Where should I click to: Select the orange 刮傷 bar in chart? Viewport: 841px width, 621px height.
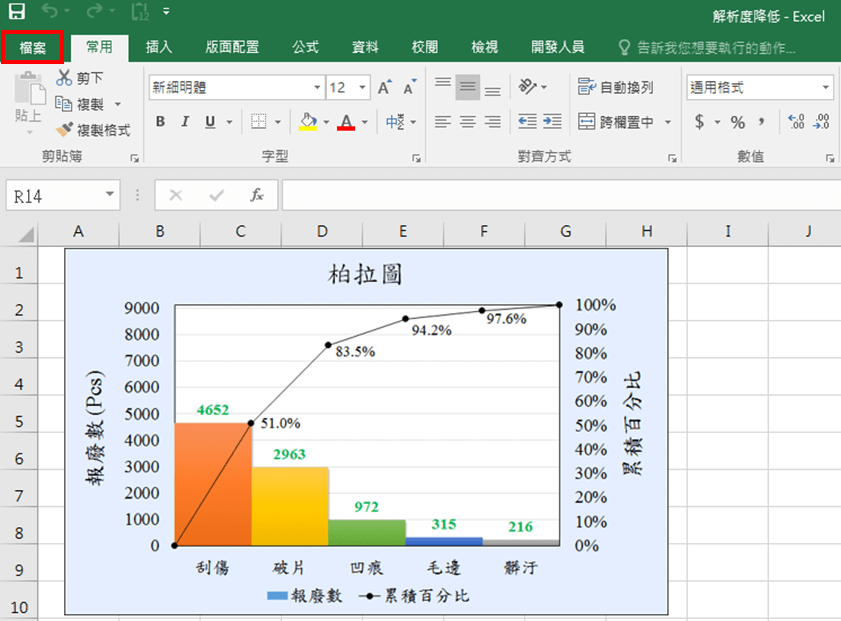[x=212, y=484]
